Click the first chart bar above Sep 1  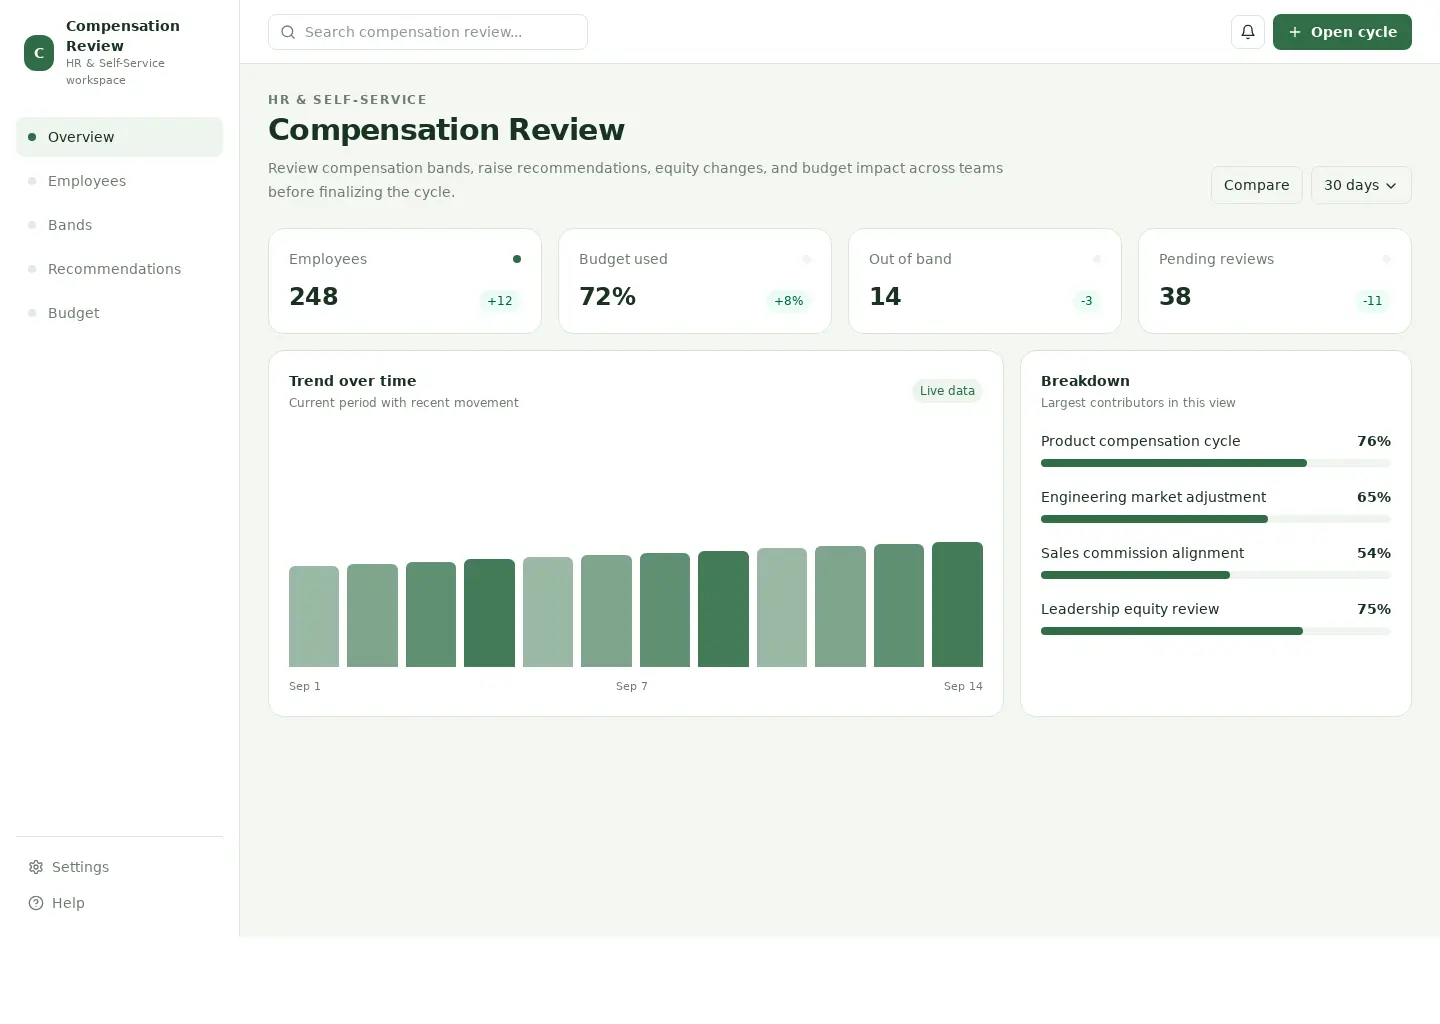pos(314,616)
